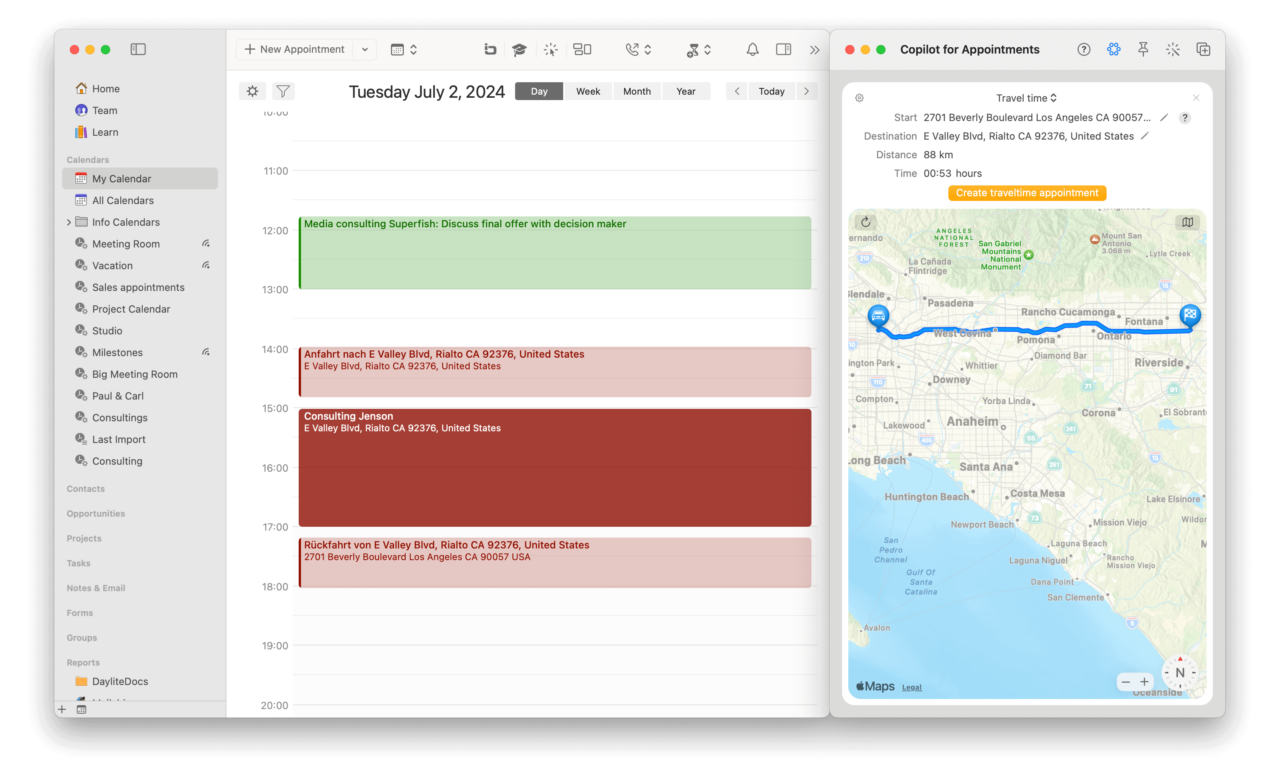
Task: Switch to the Week tab
Action: click(588, 90)
